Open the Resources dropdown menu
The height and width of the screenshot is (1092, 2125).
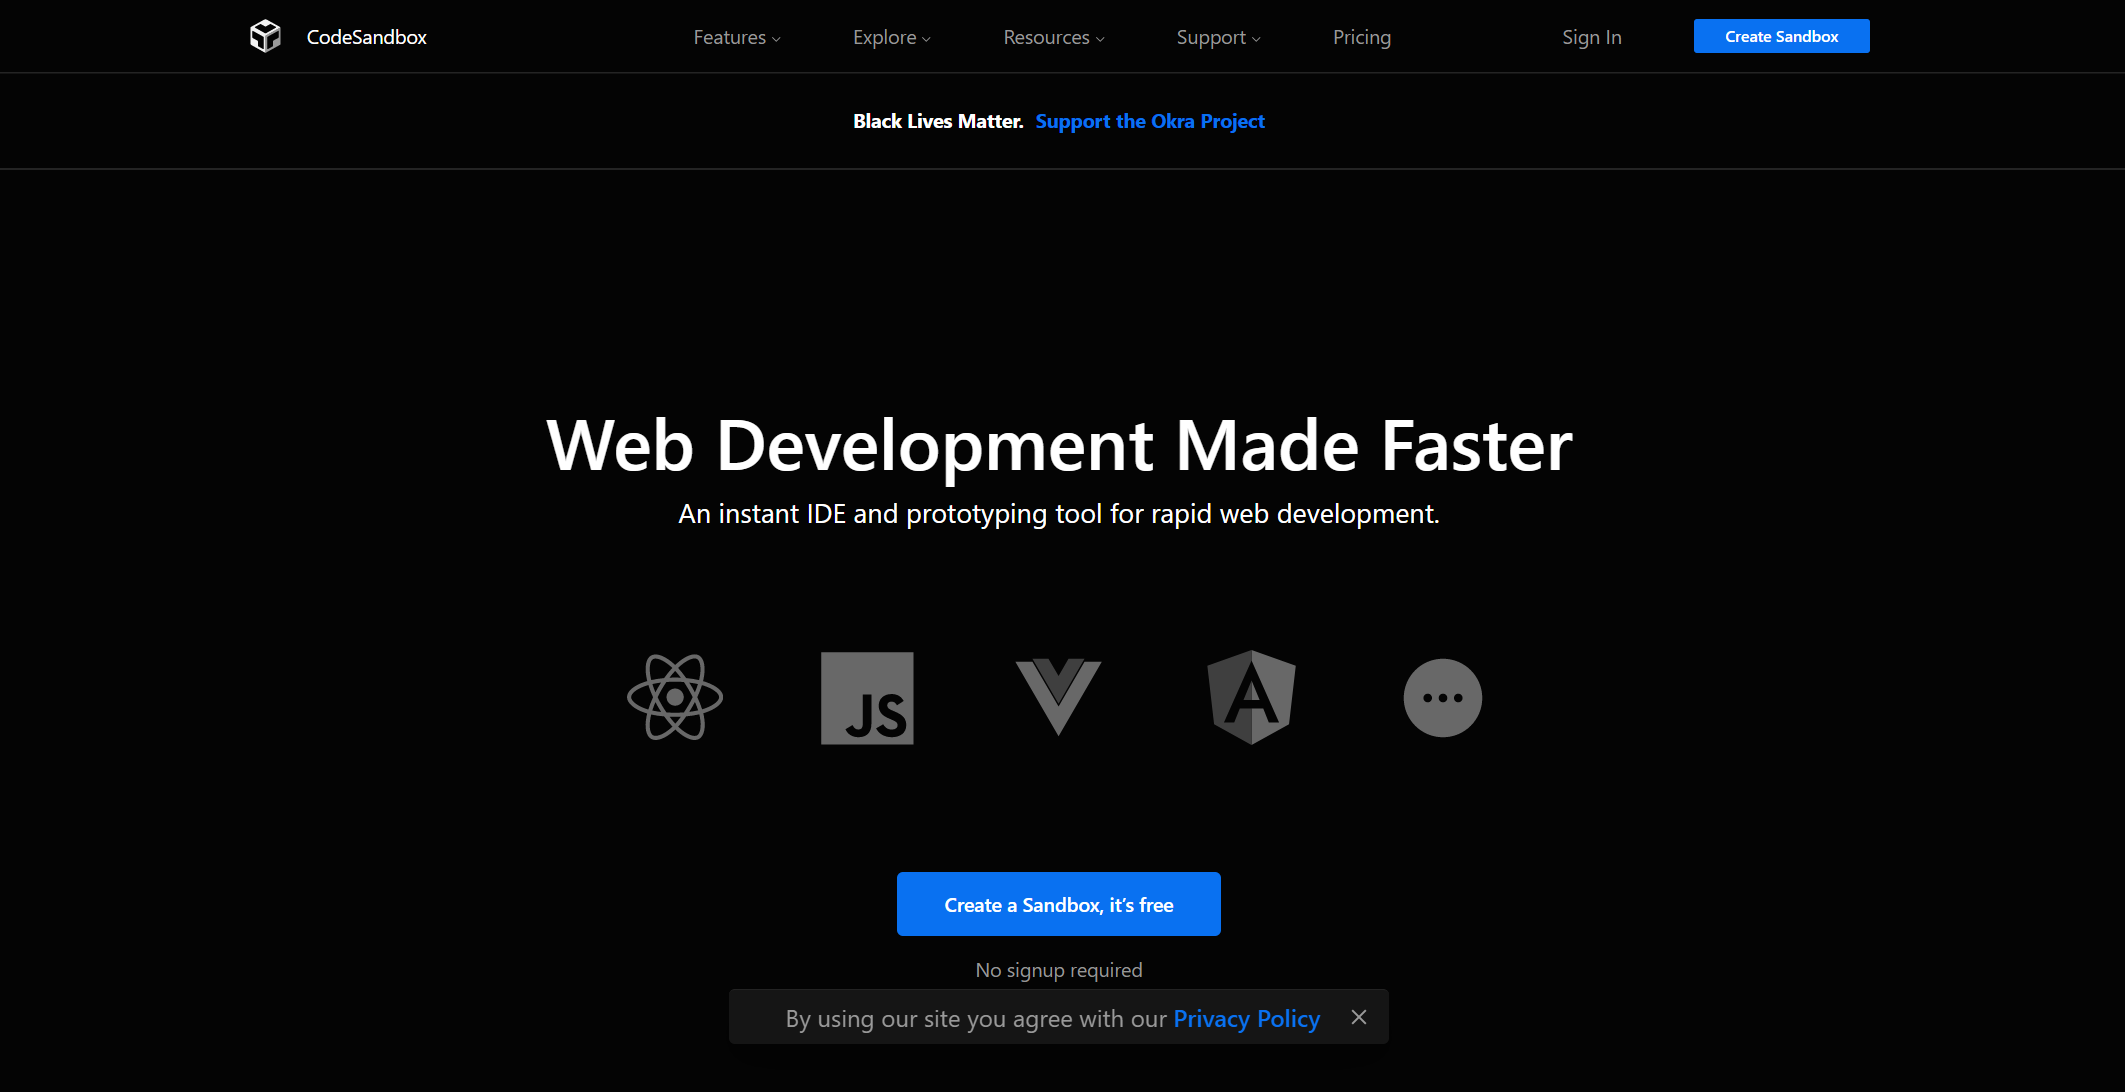point(1053,37)
